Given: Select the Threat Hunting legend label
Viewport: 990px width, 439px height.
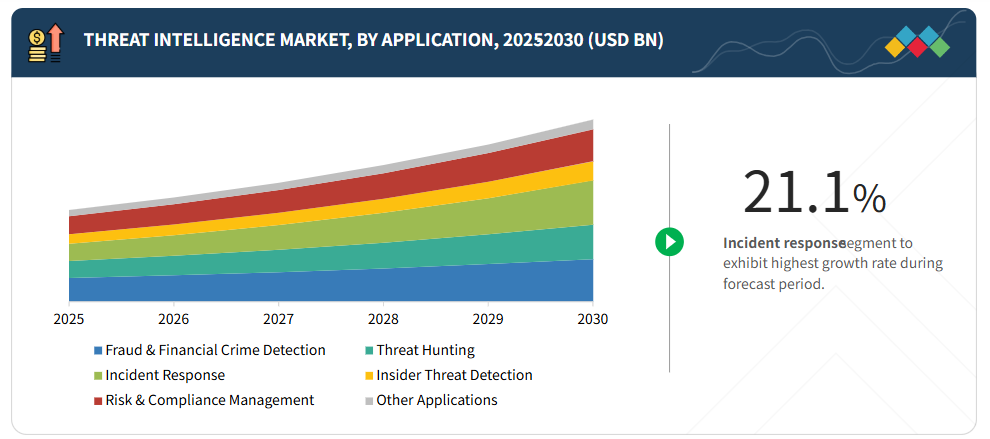Looking at the screenshot, I should pos(425,350).
